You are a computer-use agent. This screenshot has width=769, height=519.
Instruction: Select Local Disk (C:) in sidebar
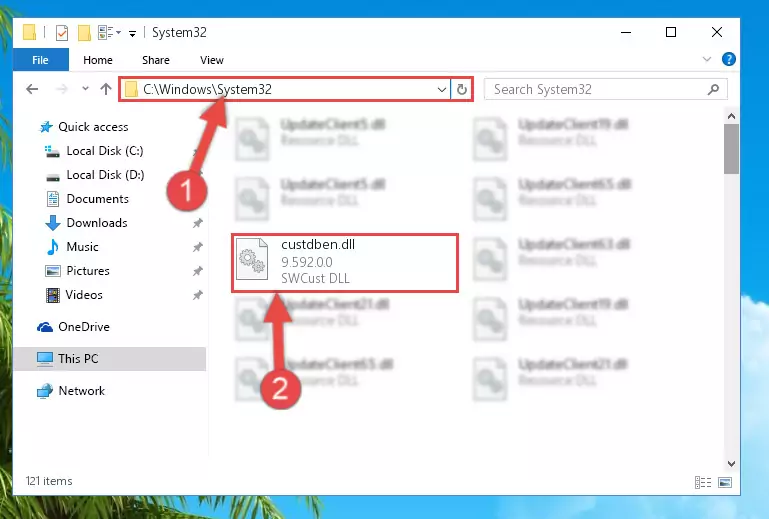(105, 151)
